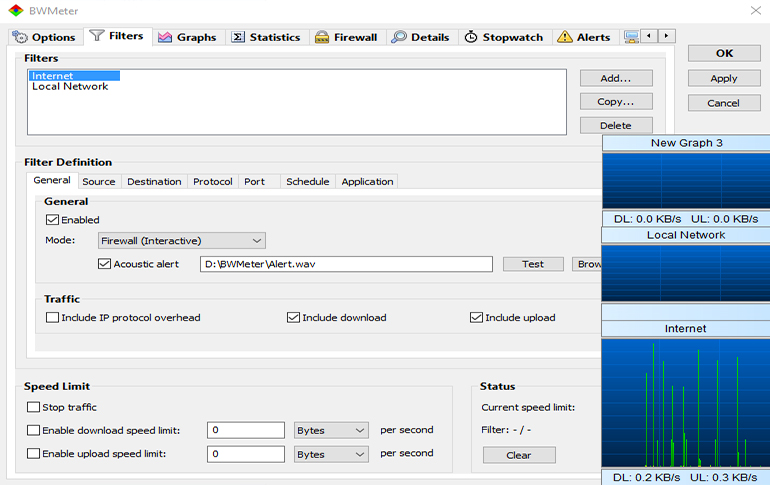Click the Stopwatch clock icon

(471, 37)
